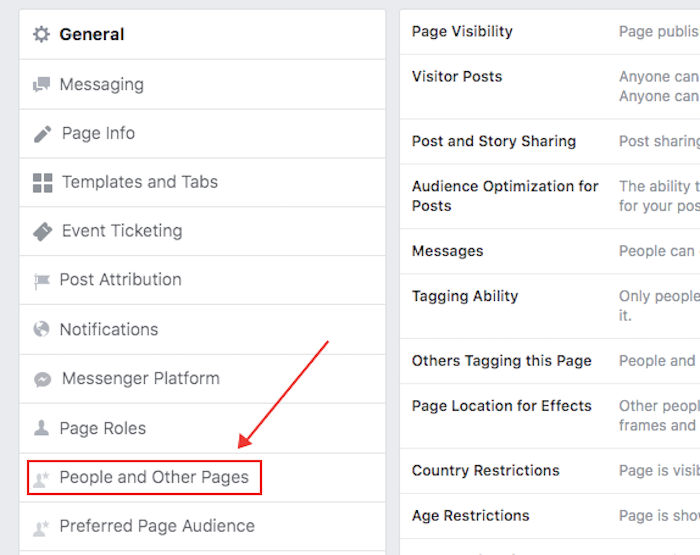Viewport: 700px width, 555px height.
Task: Edit the Post and Story Sharing setting
Action: coord(494,141)
